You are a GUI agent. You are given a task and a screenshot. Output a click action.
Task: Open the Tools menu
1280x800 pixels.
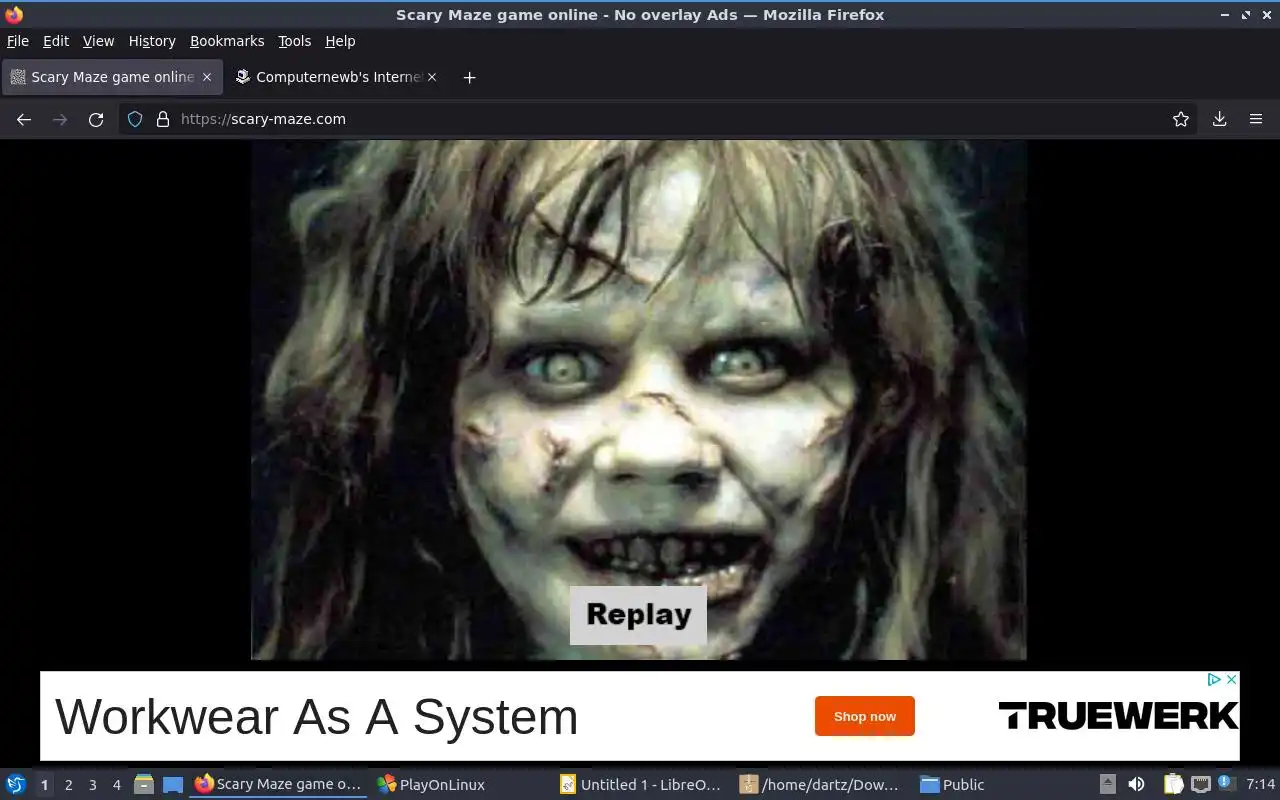point(295,41)
